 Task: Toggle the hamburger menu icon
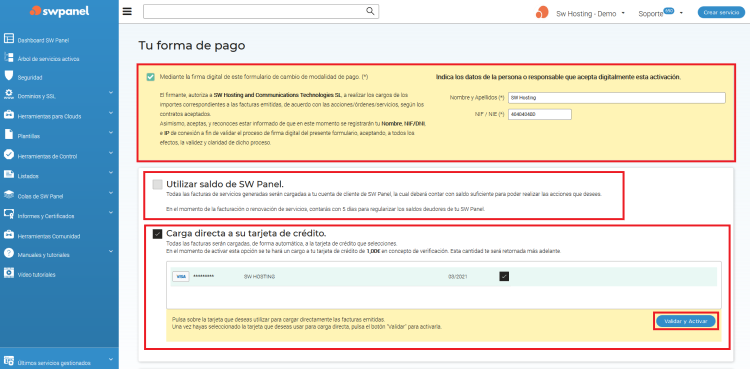pyautogui.click(x=127, y=11)
